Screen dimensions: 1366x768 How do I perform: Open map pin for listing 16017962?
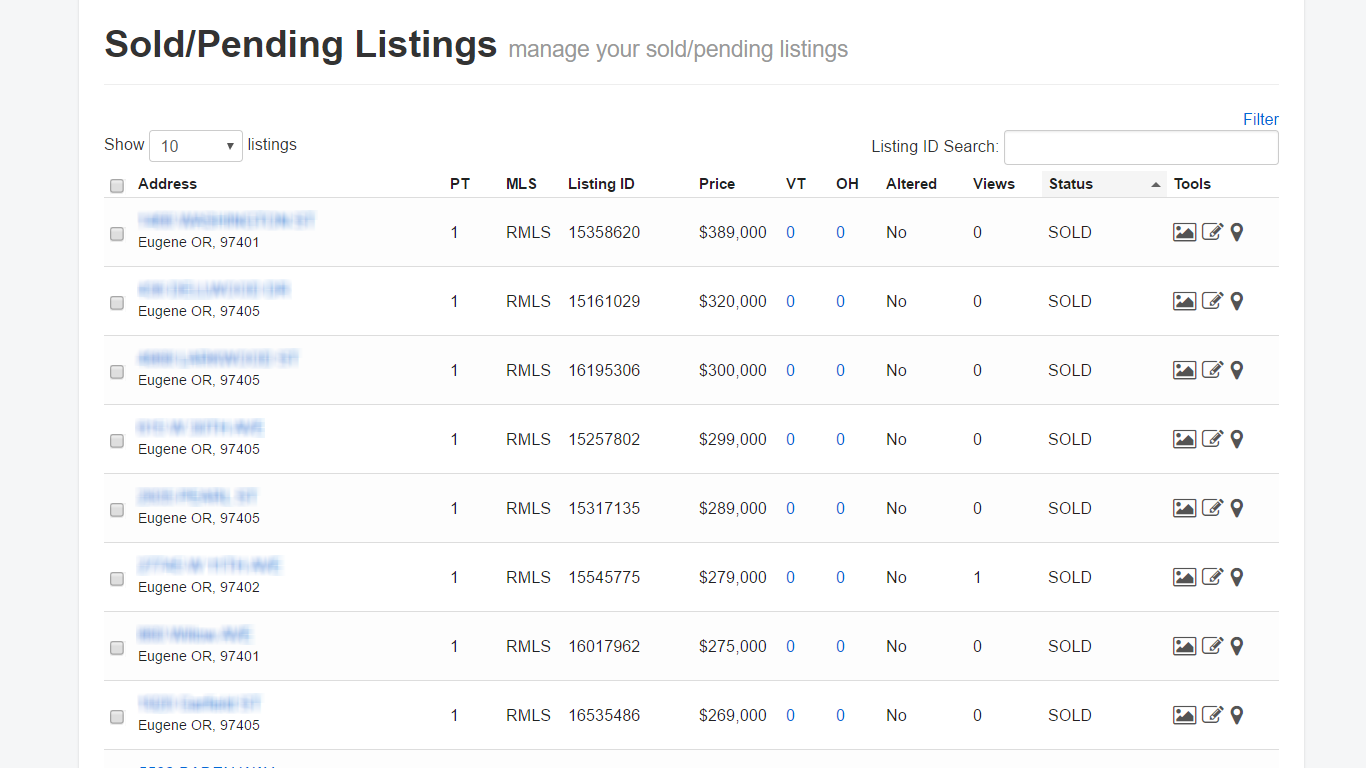pyautogui.click(x=1237, y=646)
